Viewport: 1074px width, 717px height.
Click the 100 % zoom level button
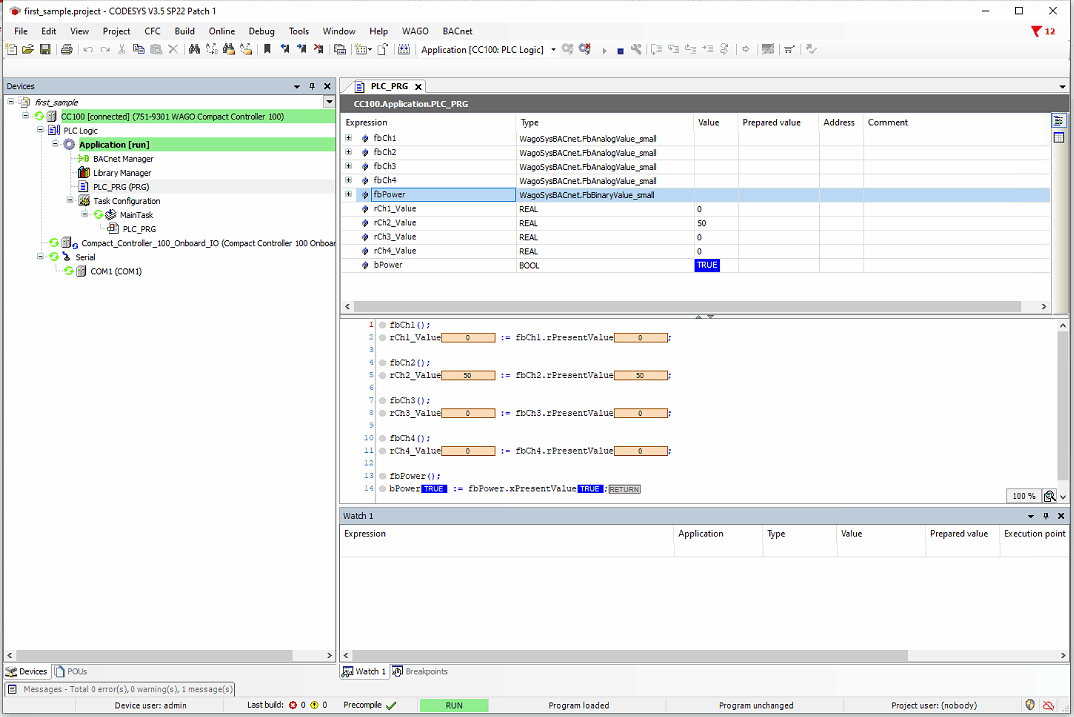click(1024, 496)
